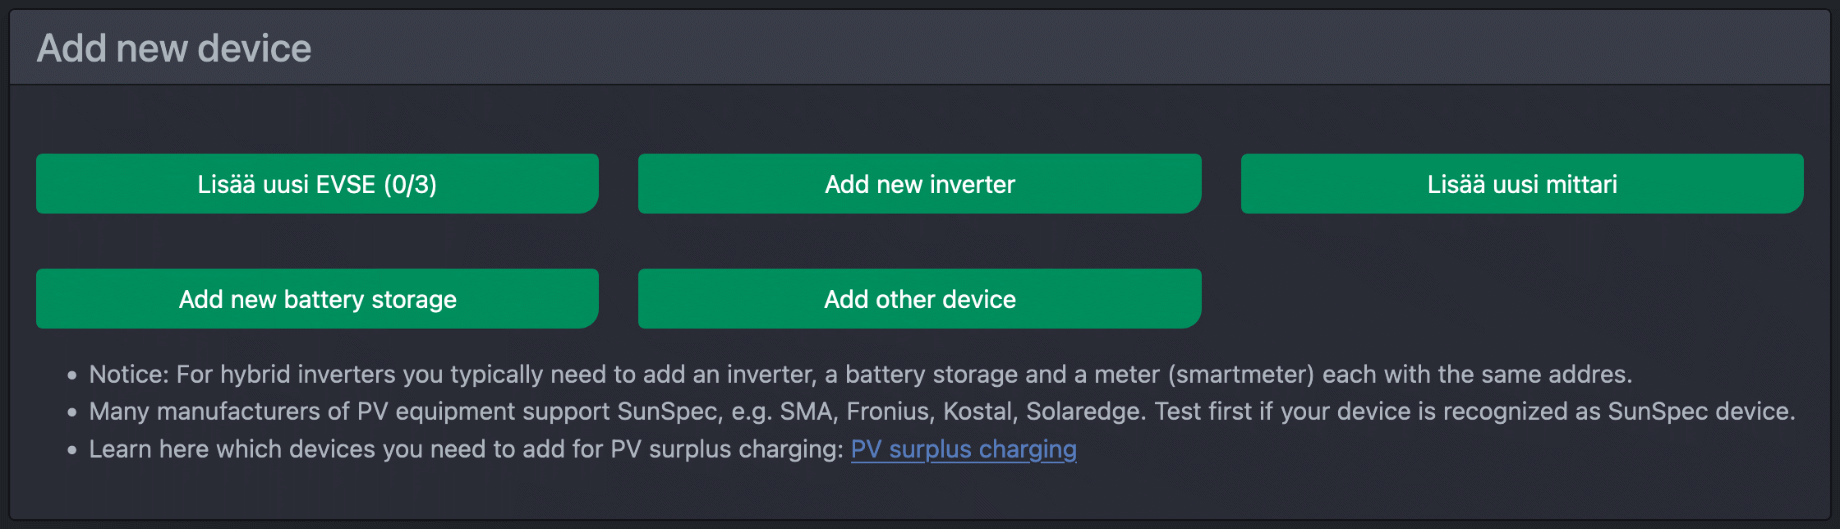Screen dimensions: 1840x529
Task: Choose to add another device type
Action: (x=919, y=299)
